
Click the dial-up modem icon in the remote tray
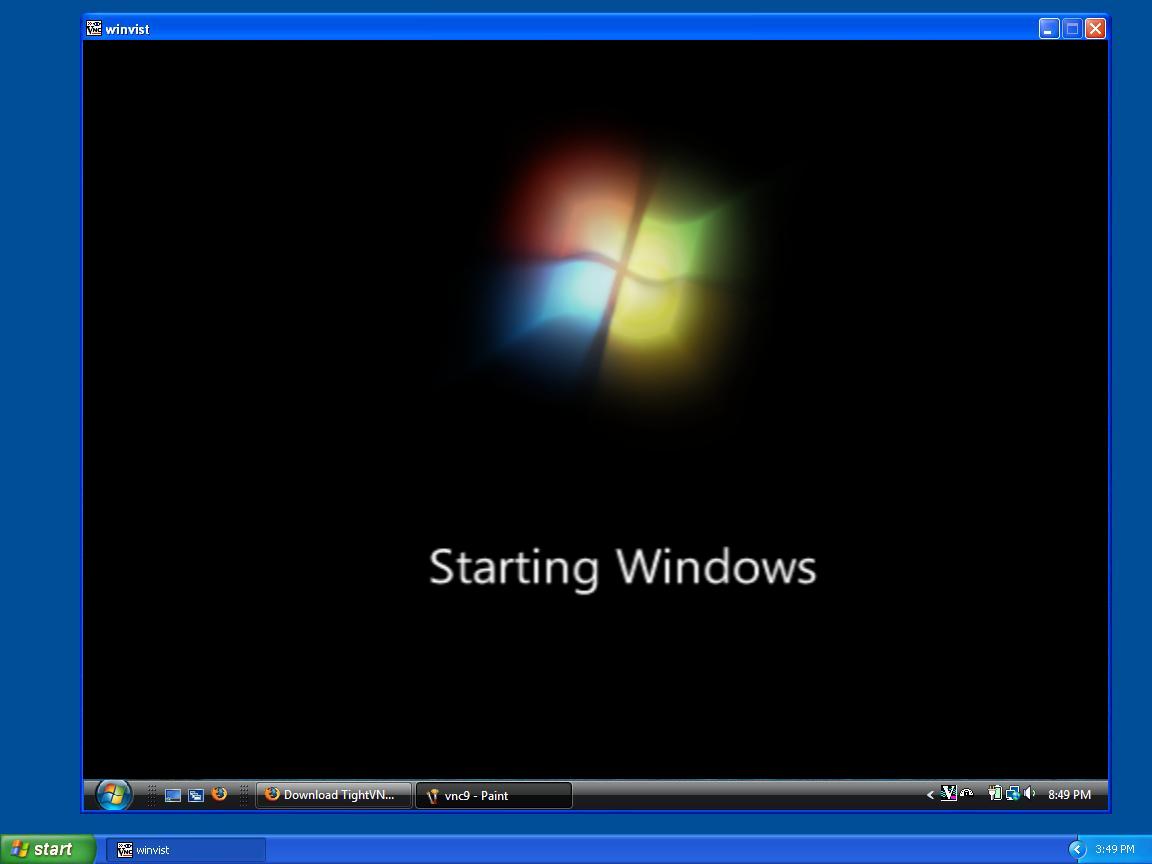click(x=967, y=793)
